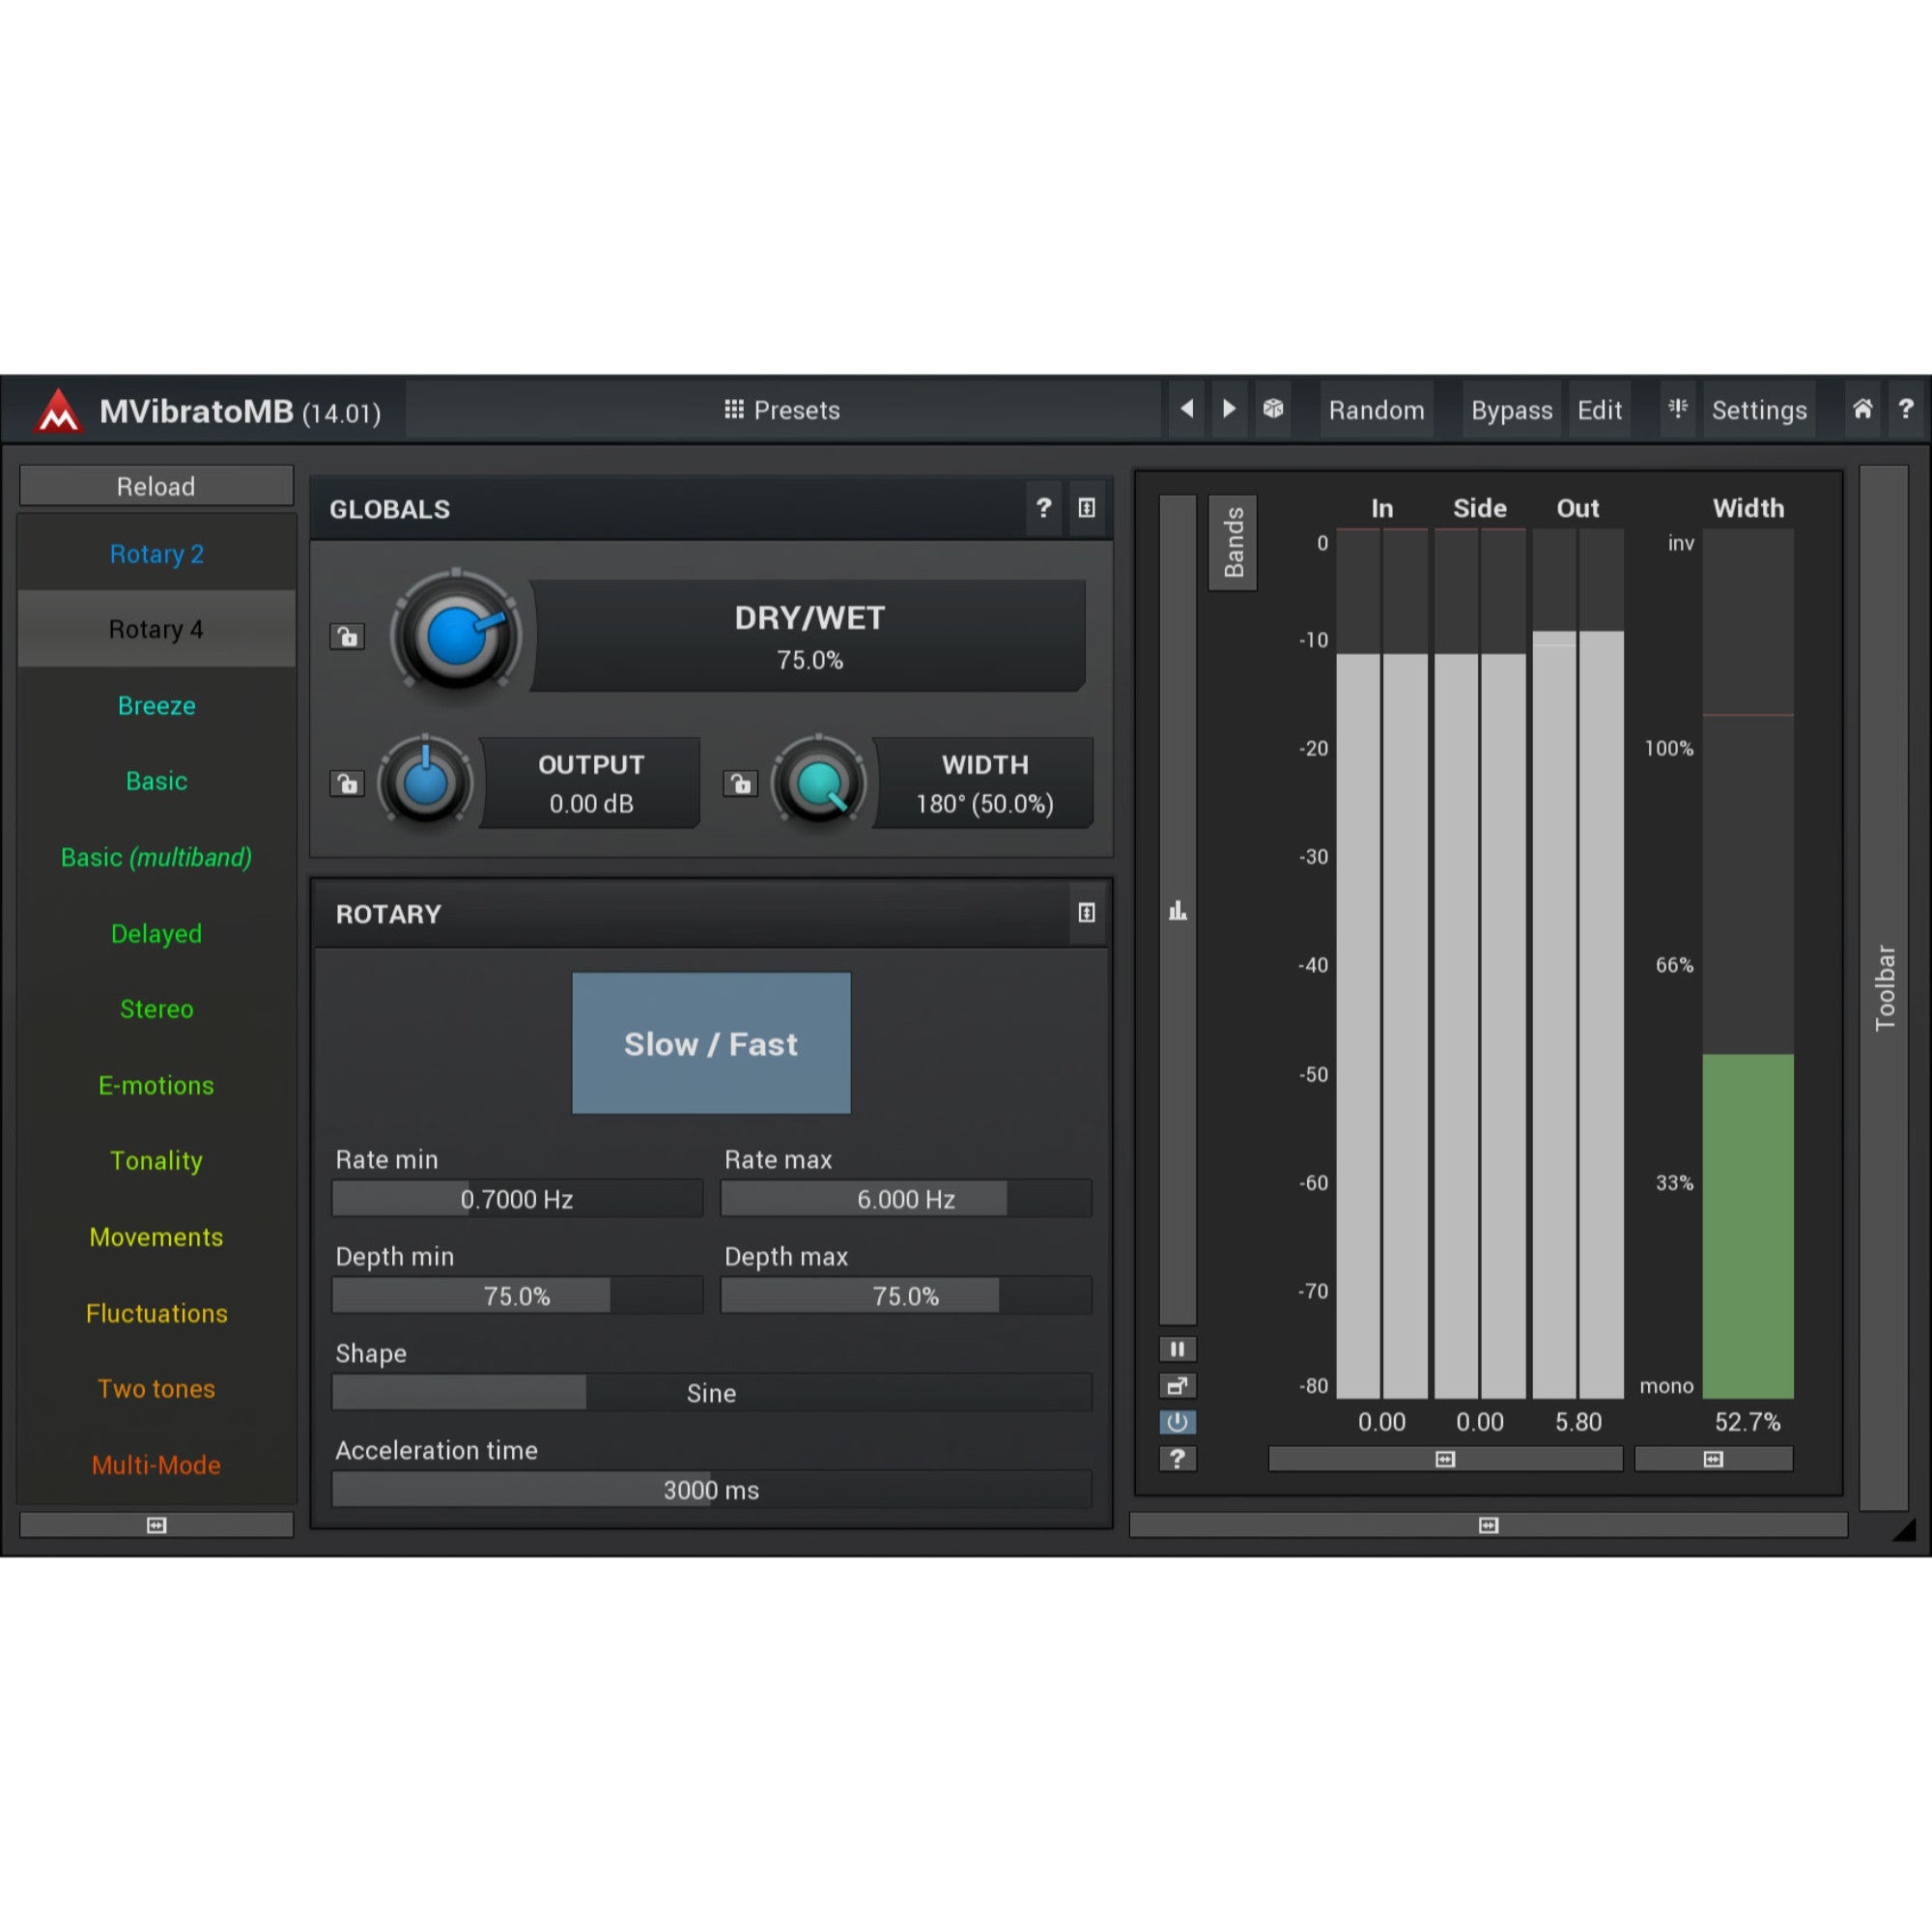
Task: Click the Output gain knob
Action: (x=425, y=782)
